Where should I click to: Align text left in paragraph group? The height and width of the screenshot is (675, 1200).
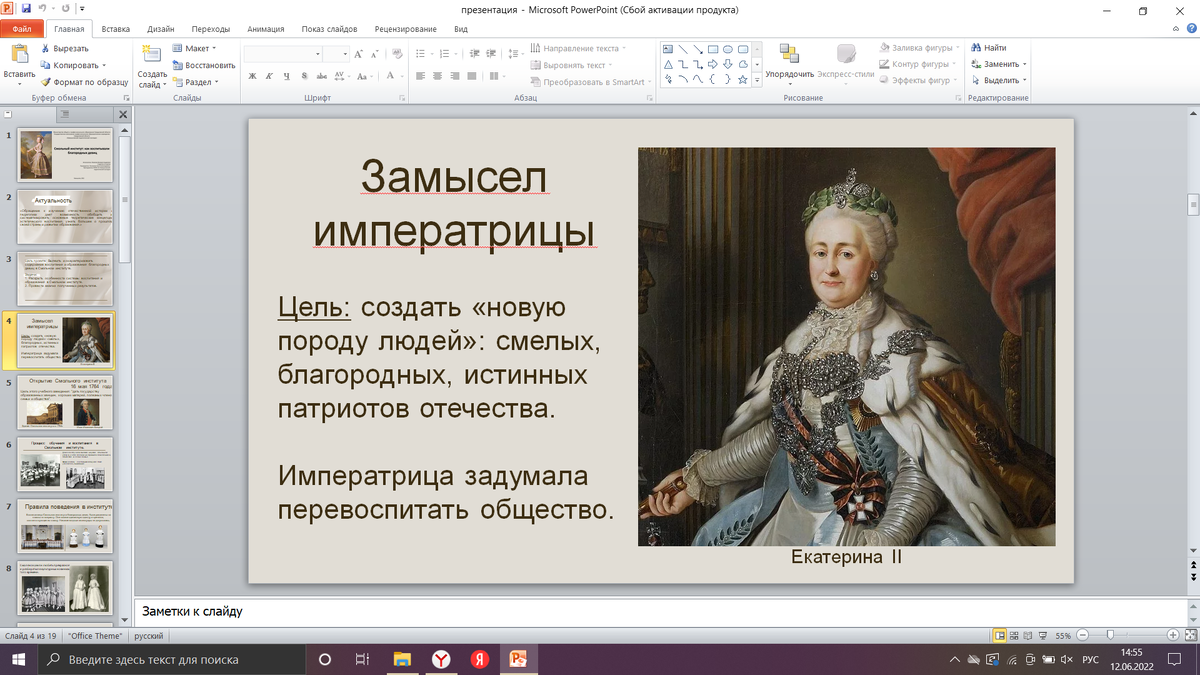[420, 76]
